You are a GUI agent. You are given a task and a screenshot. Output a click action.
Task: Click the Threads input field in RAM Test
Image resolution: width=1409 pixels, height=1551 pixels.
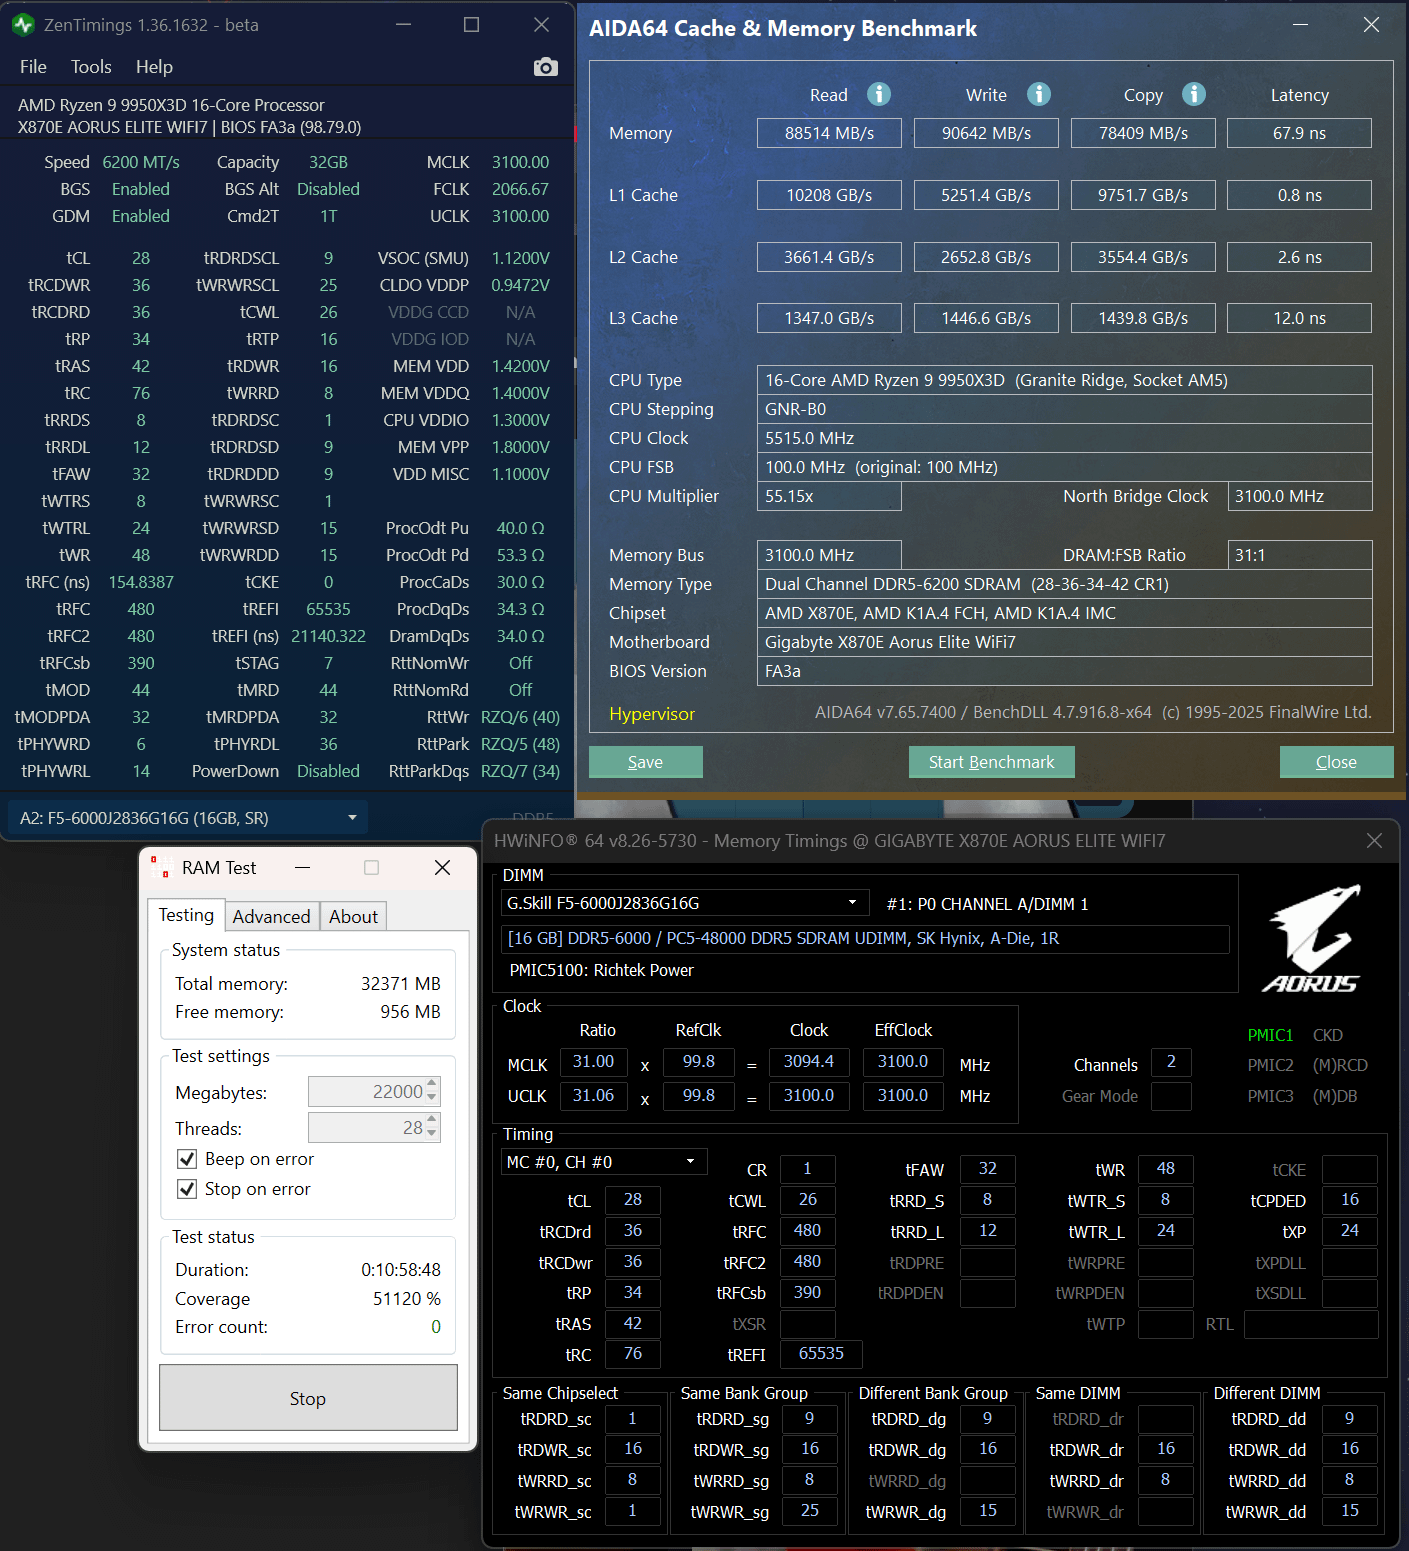(x=374, y=1128)
